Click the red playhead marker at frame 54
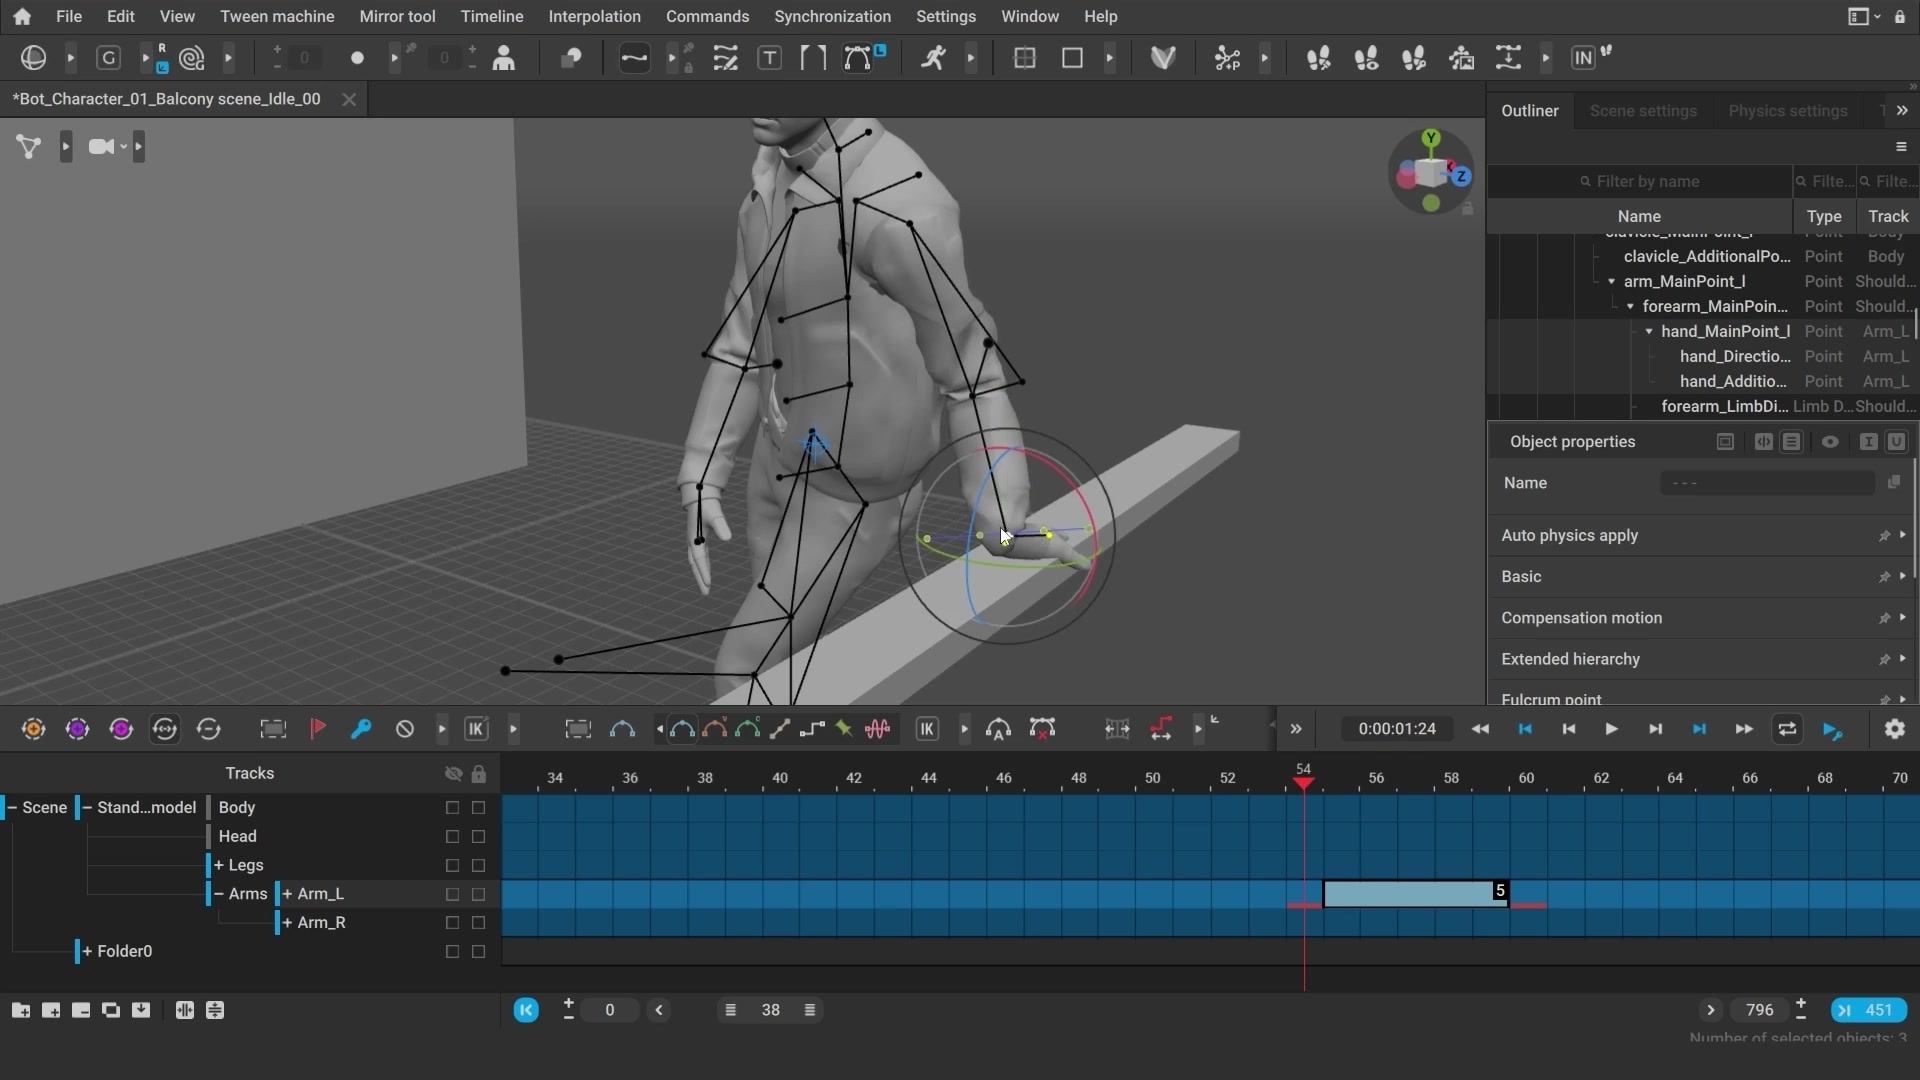The width and height of the screenshot is (1920, 1080). (x=1303, y=783)
